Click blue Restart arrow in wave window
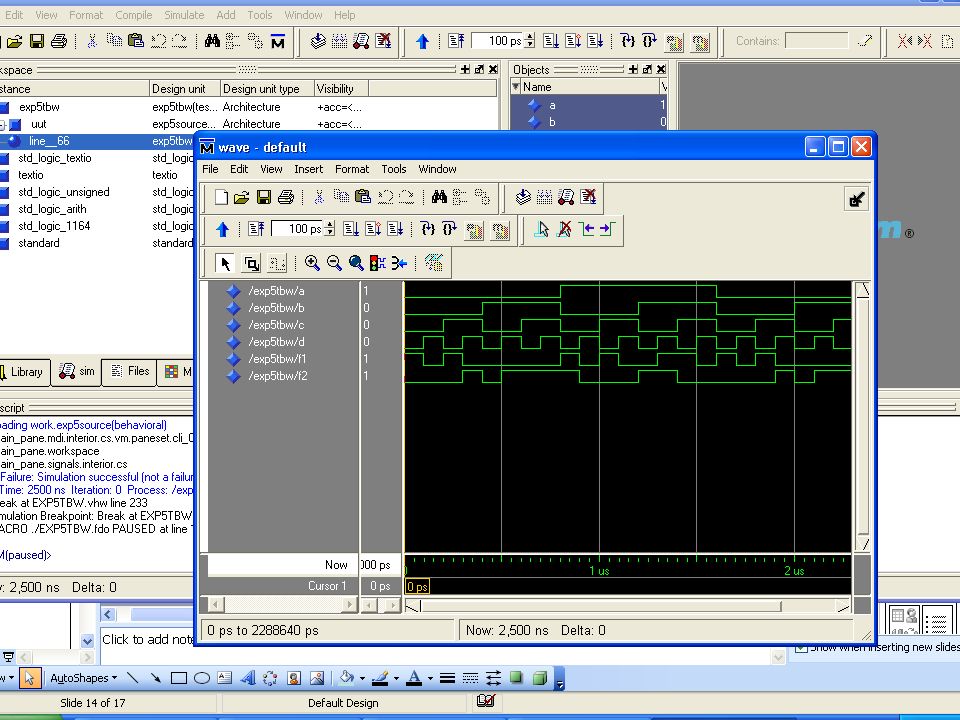The width and height of the screenshot is (960, 720). [x=222, y=230]
